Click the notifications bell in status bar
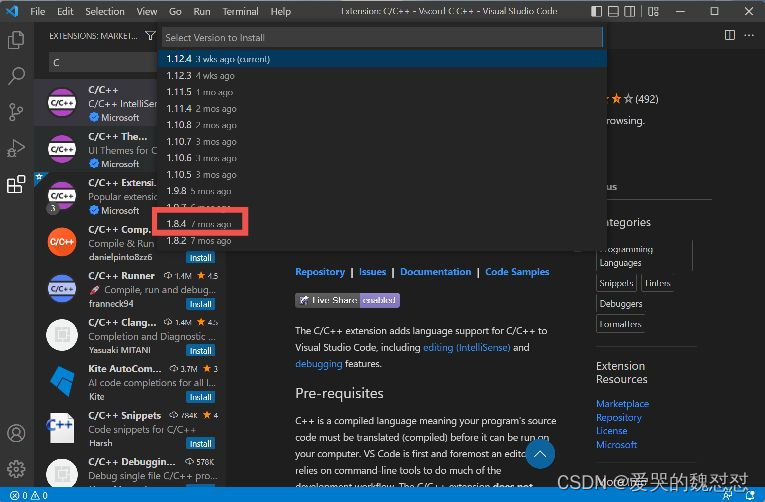 pyautogui.click(x=750, y=495)
